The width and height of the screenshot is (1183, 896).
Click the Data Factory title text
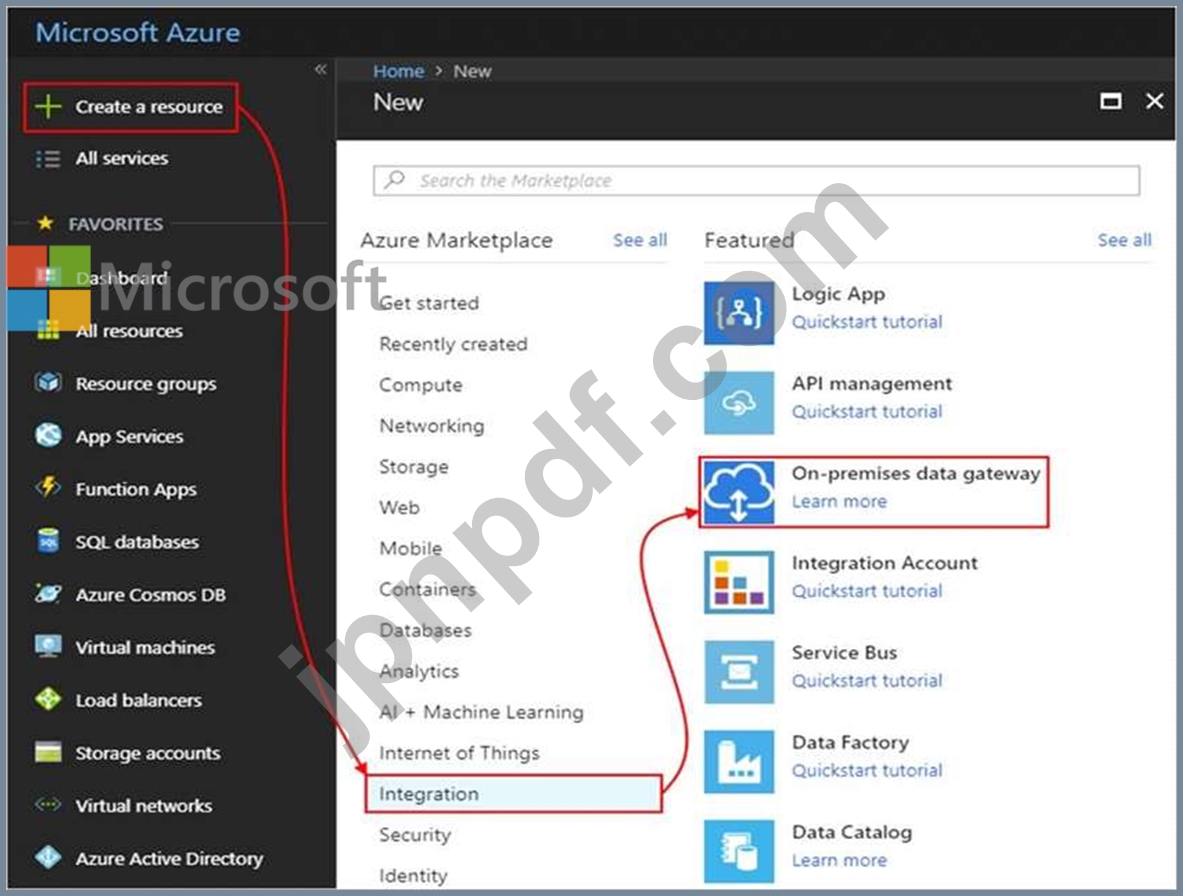850,743
